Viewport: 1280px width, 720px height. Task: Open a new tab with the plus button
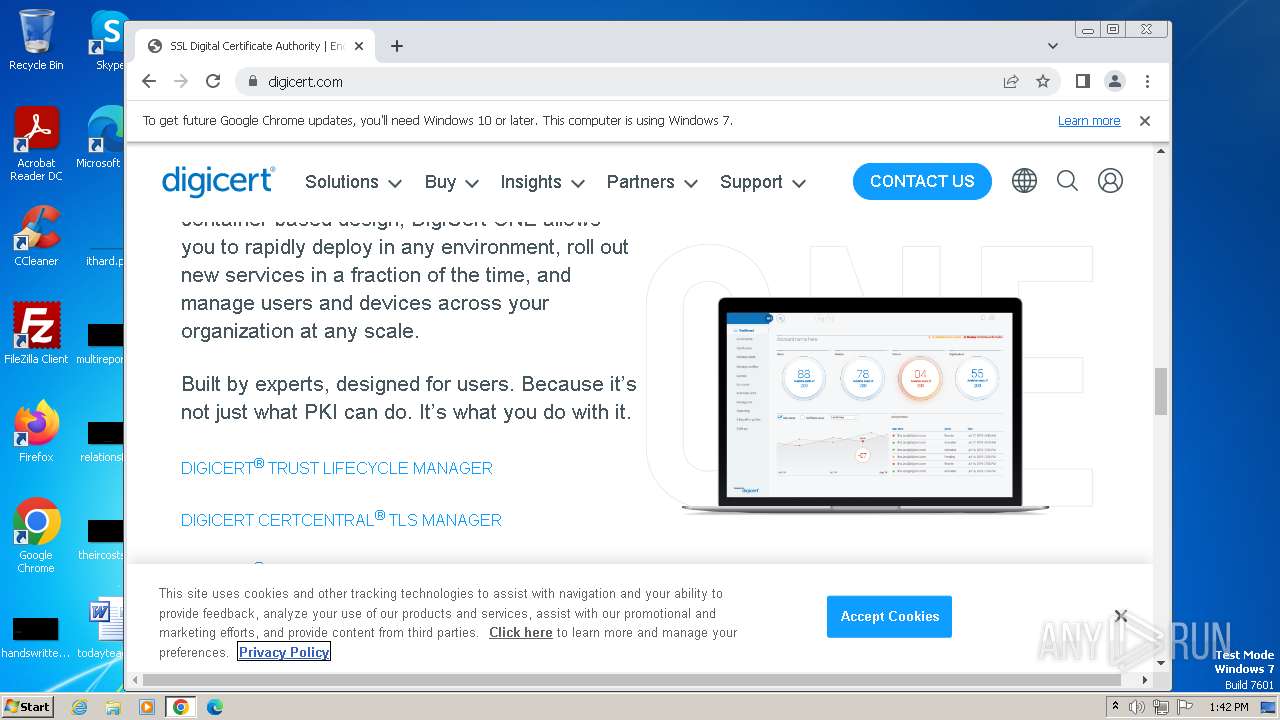[397, 46]
